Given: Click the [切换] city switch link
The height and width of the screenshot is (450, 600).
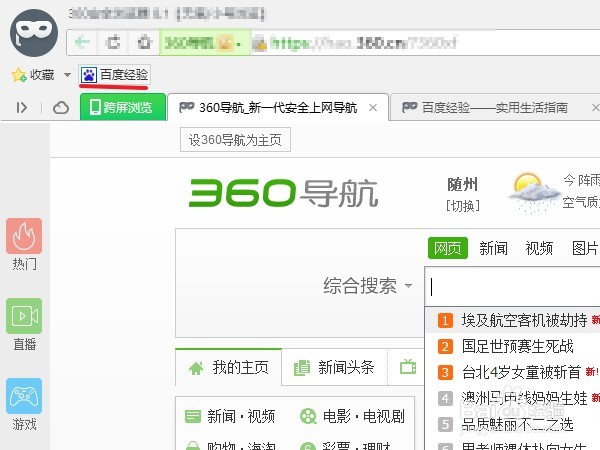Looking at the screenshot, I should [463, 206].
